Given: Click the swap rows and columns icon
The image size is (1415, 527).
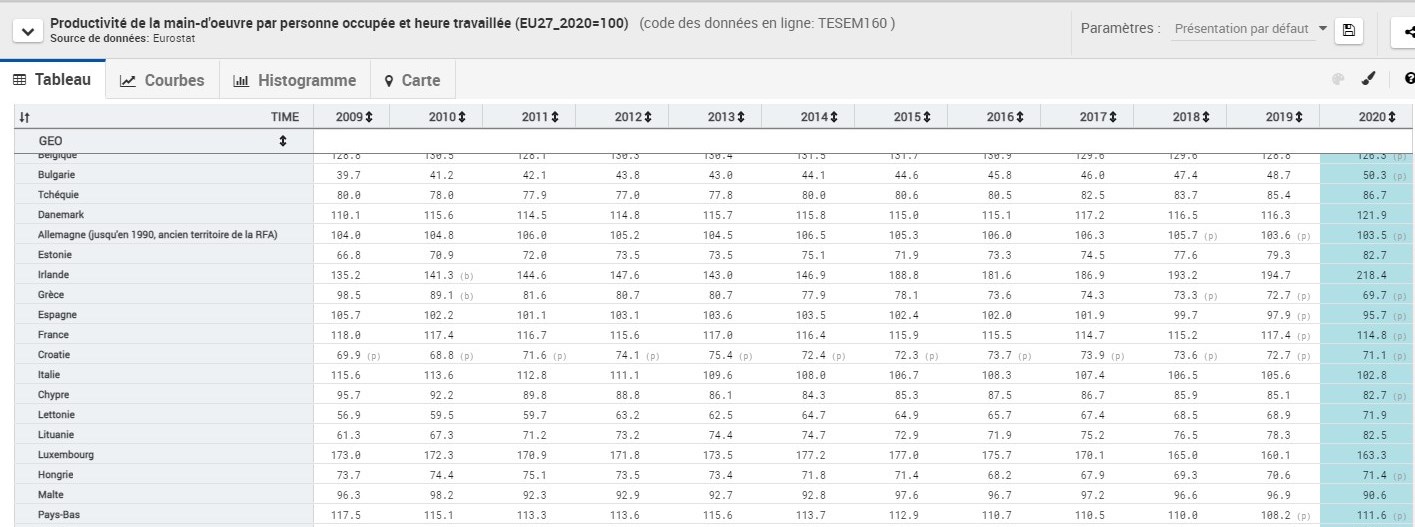Looking at the screenshot, I should [x=24, y=117].
